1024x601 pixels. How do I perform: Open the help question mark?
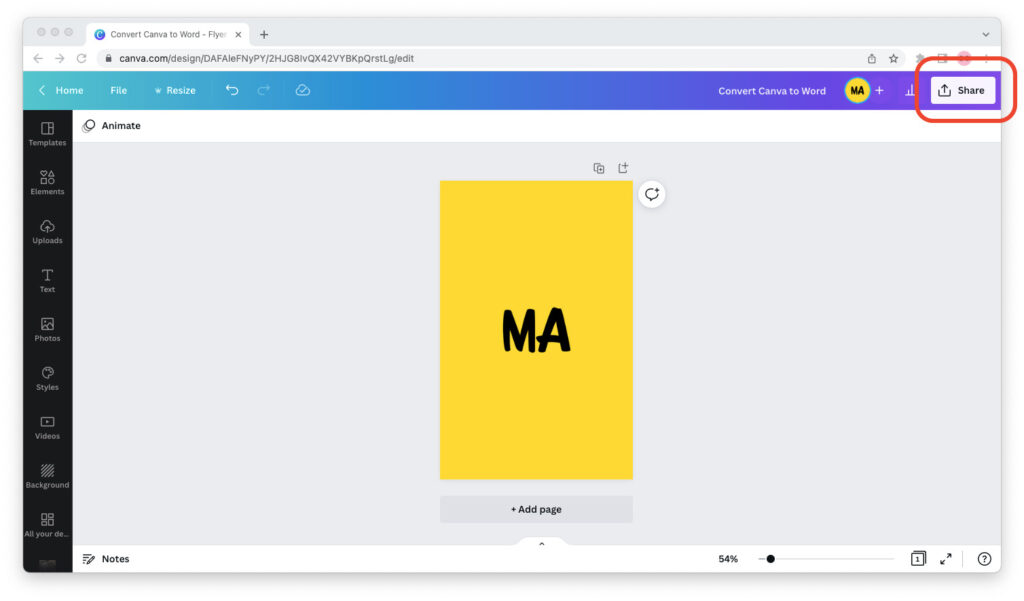tap(984, 559)
